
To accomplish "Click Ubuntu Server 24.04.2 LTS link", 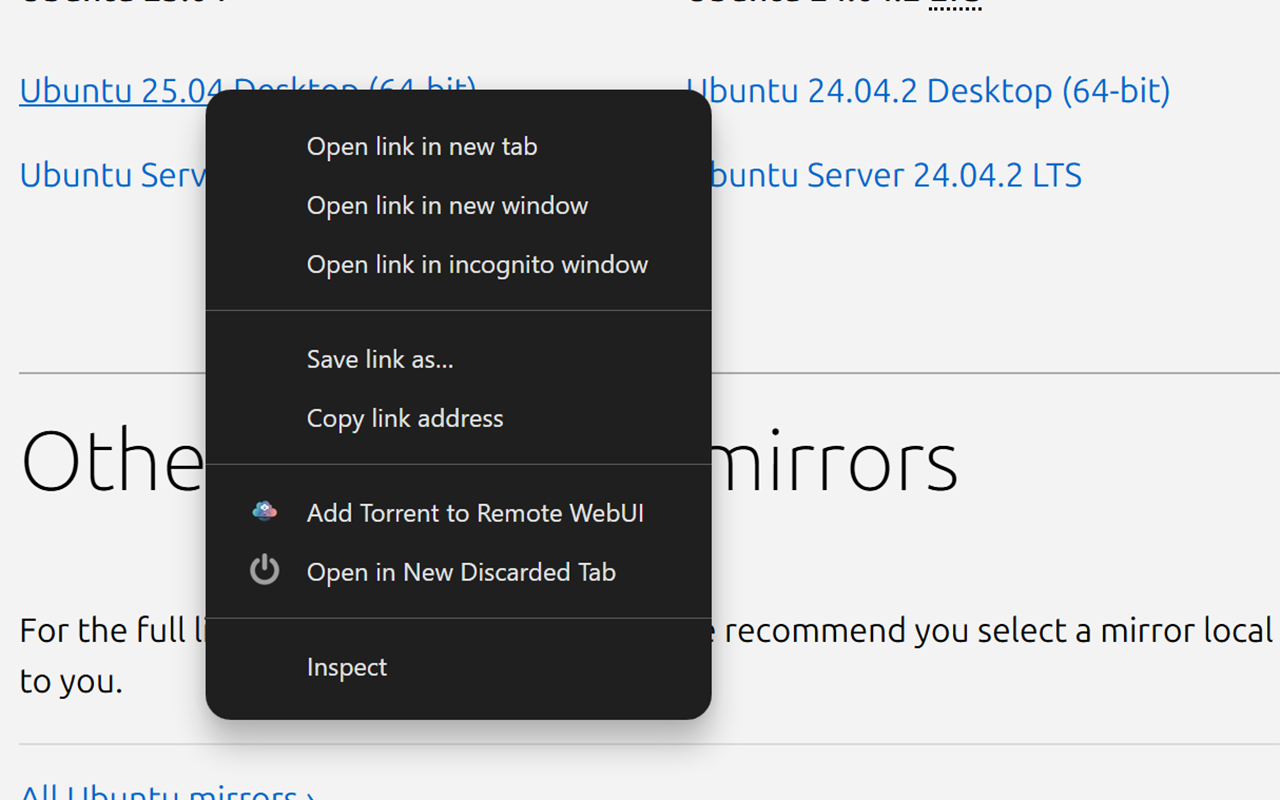I will point(895,175).
